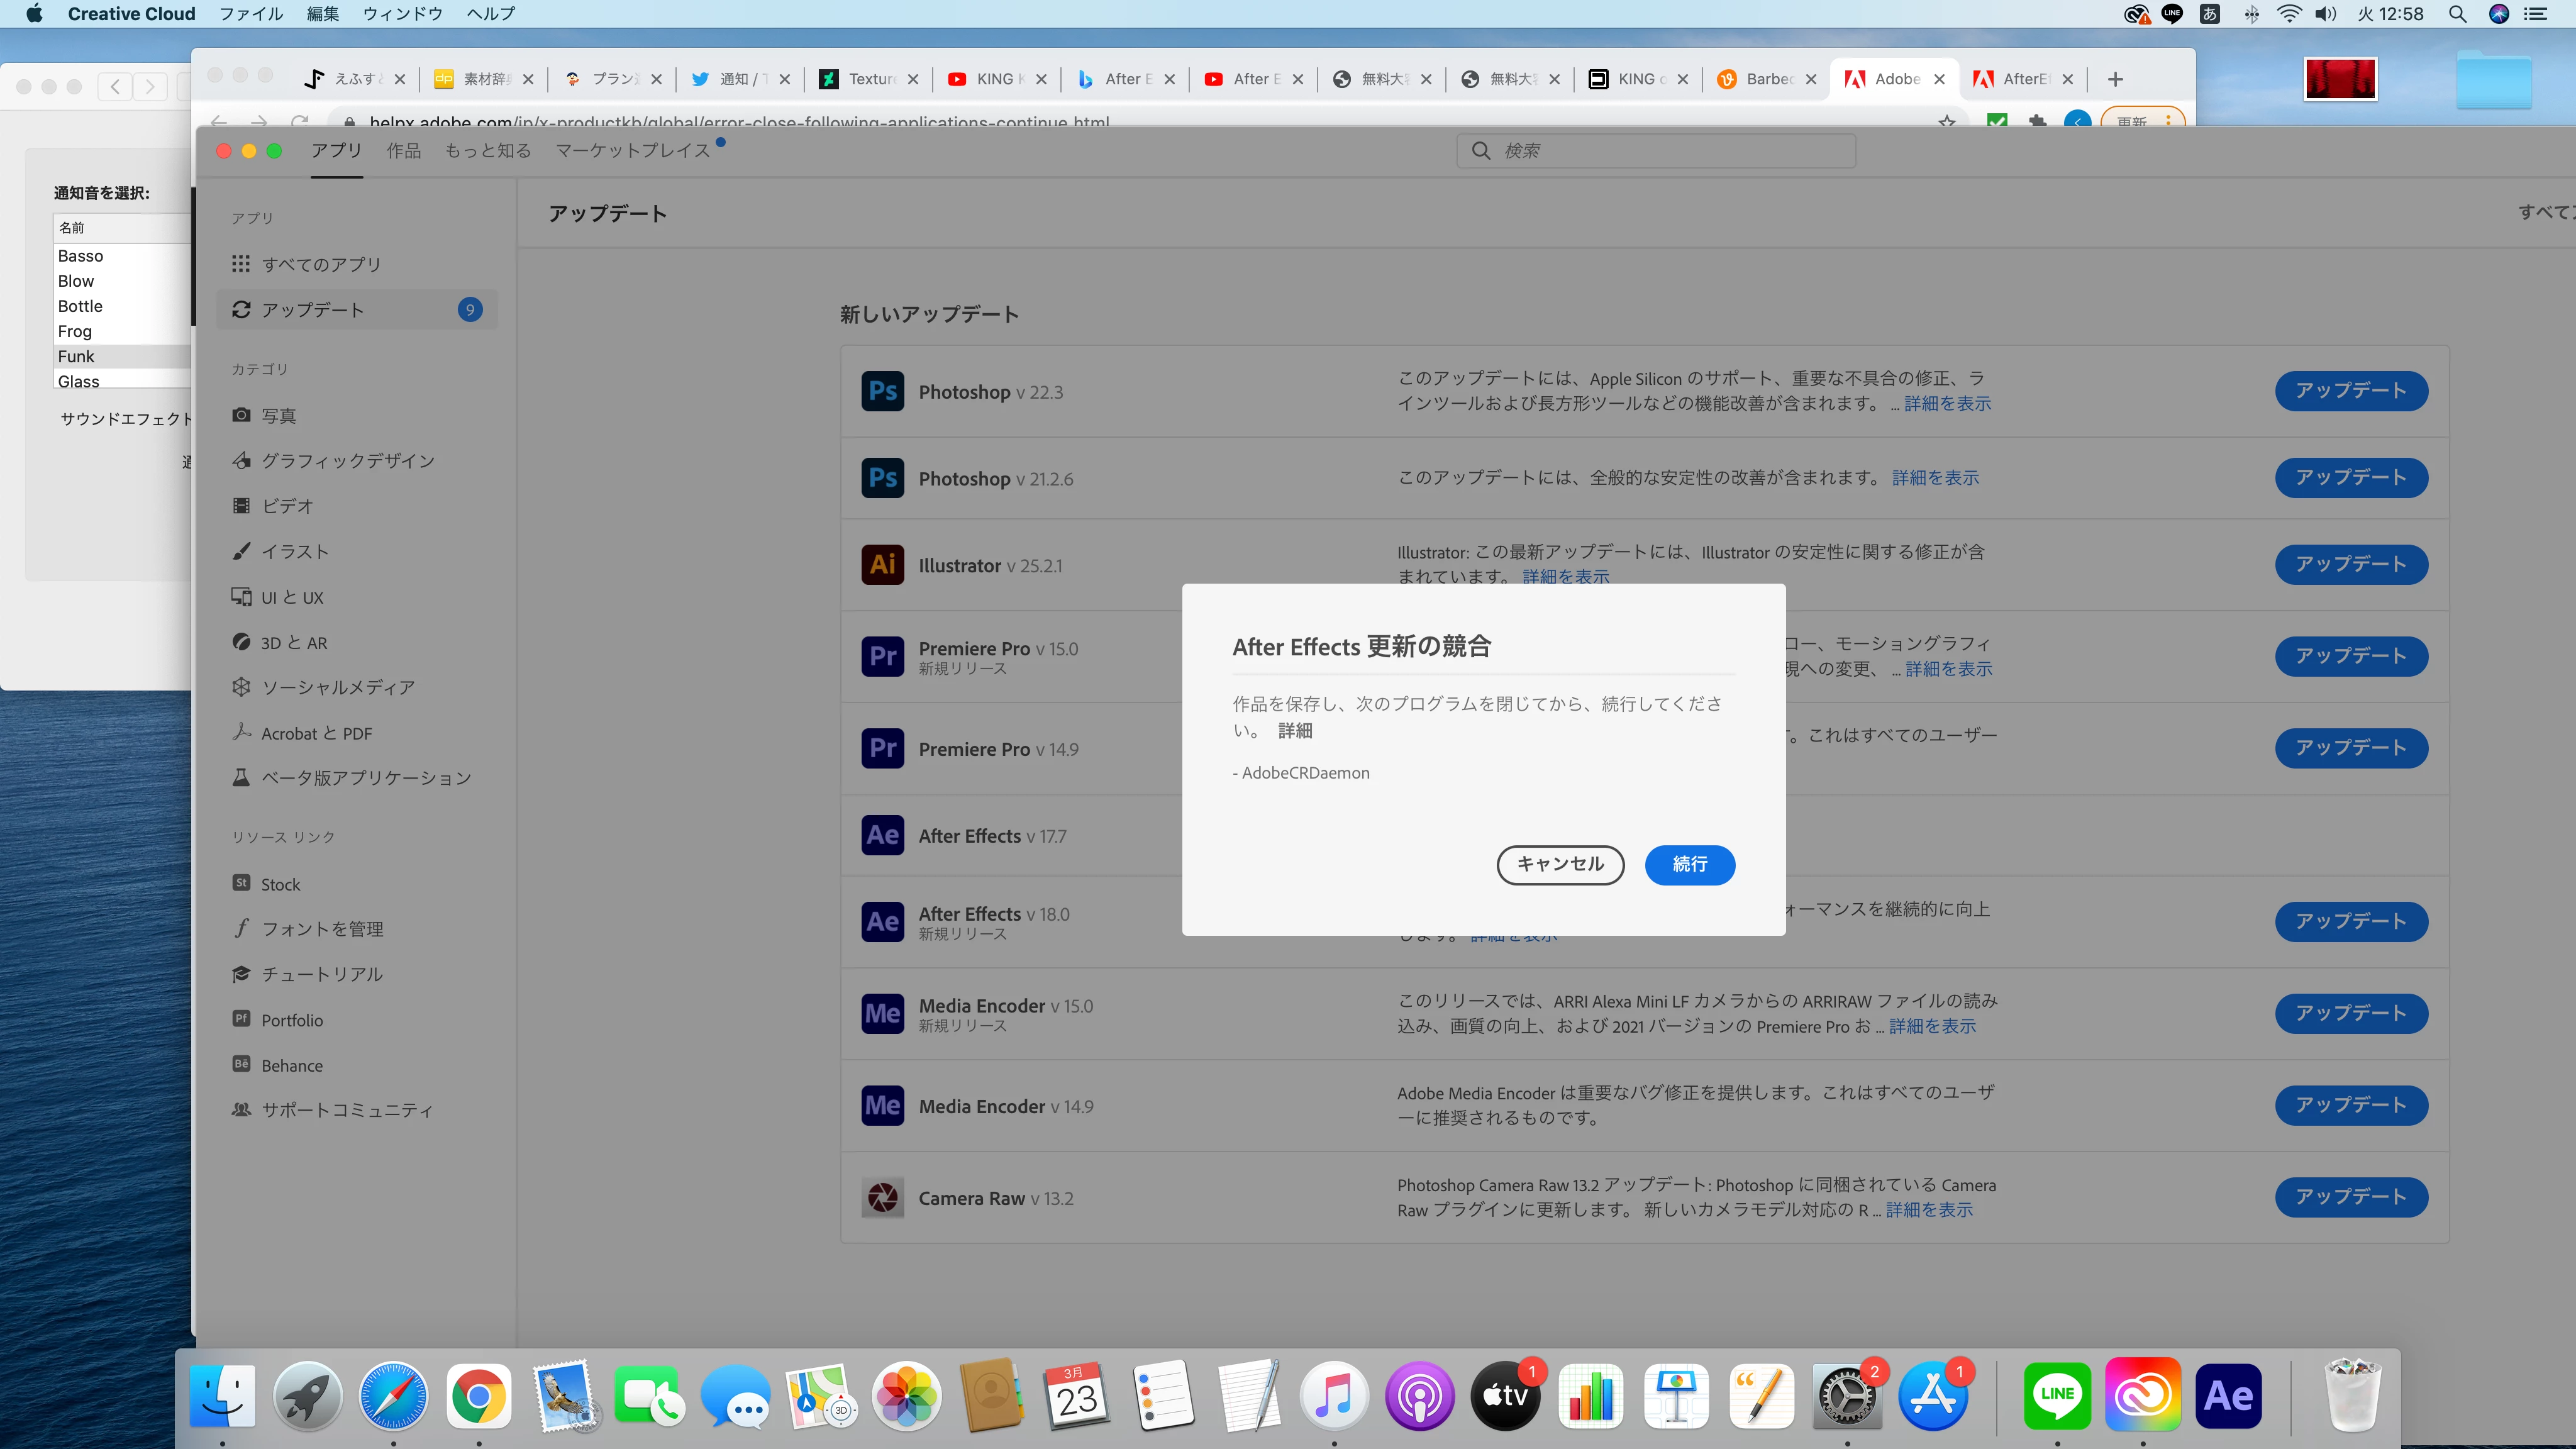The width and height of the screenshot is (2576, 1449).
Task: Open the Creative Cloud app in the Dock
Action: [2142, 1395]
